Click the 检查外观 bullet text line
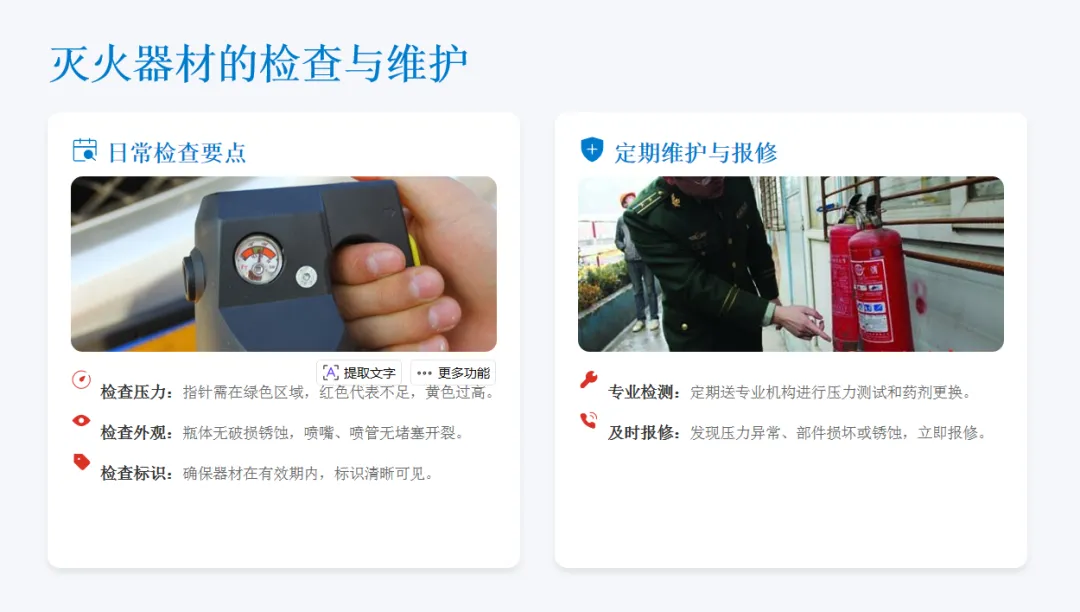 click(x=282, y=433)
